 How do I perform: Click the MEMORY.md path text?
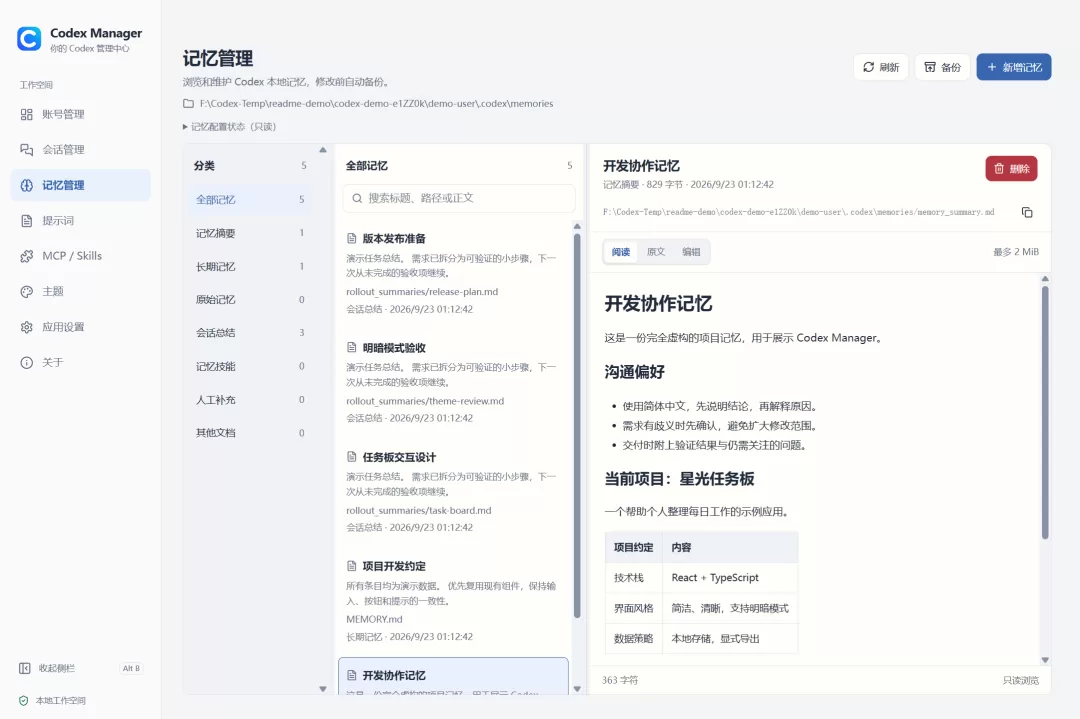(374, 620)
